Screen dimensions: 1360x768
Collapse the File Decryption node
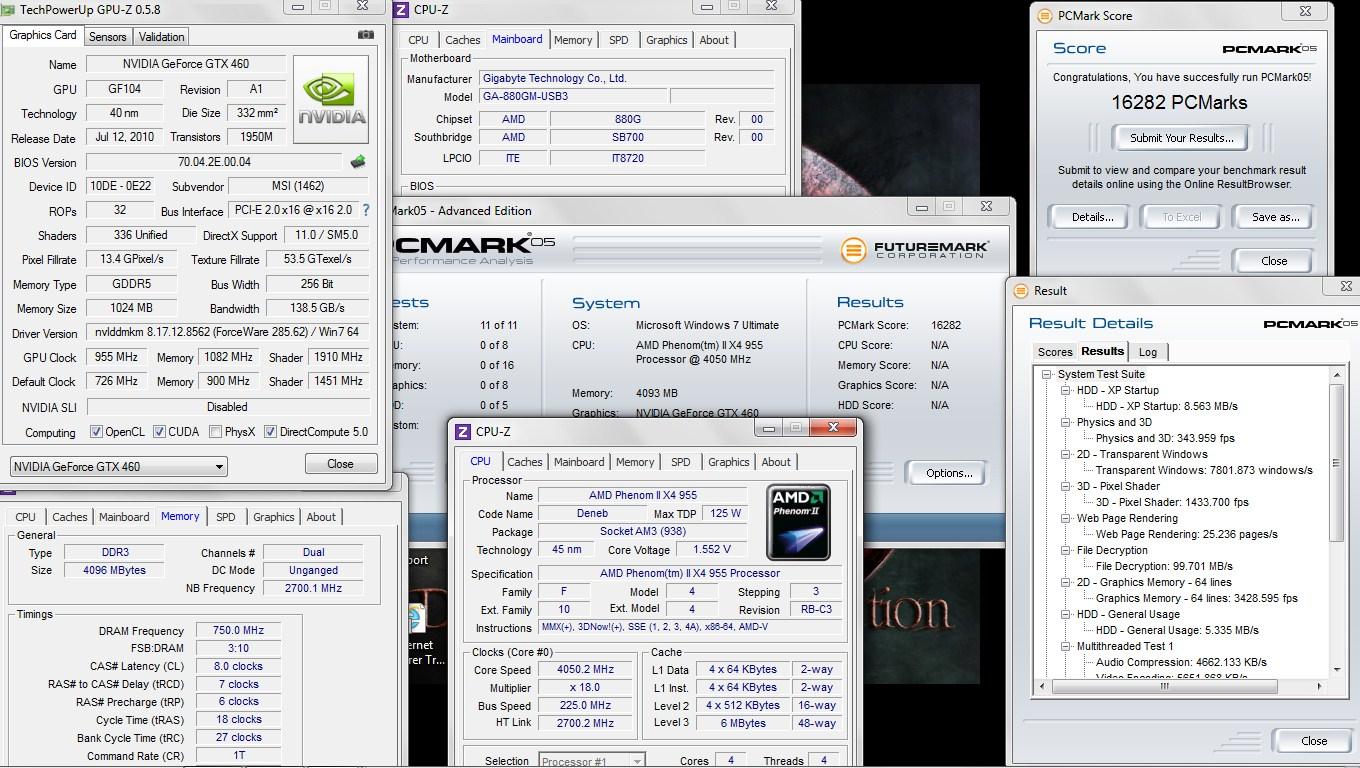(1066, 550)
